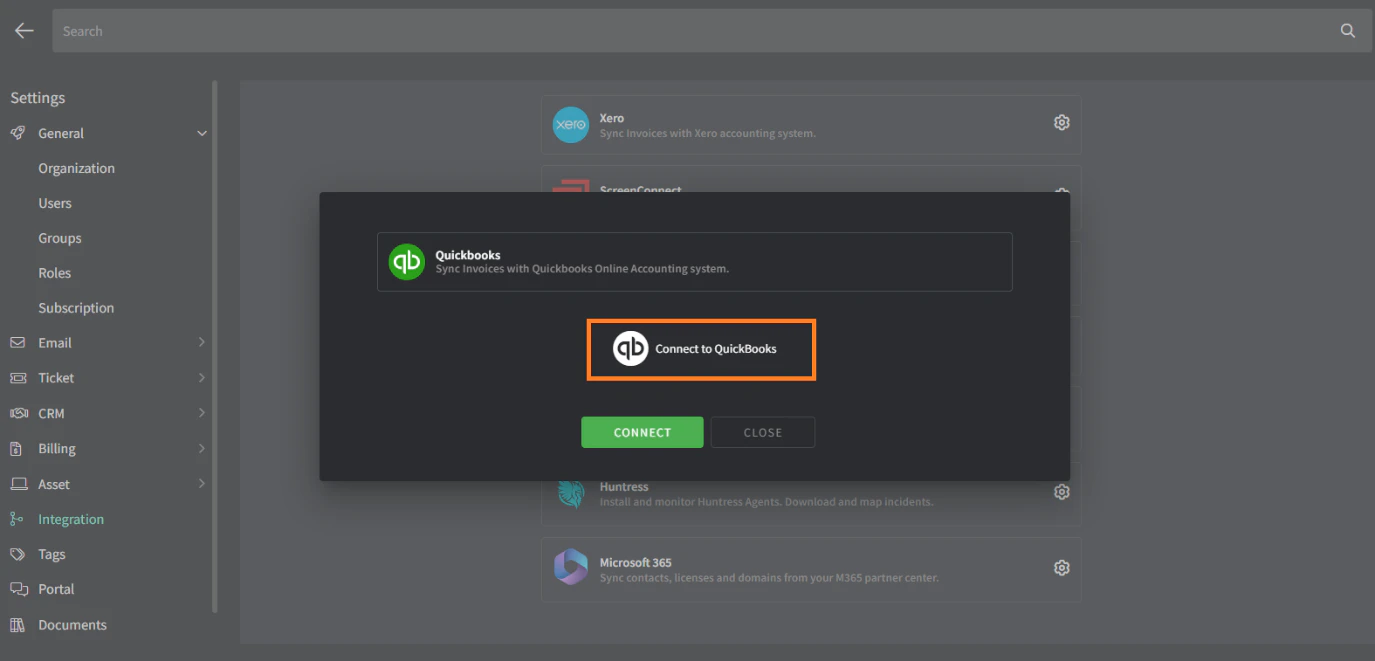Click the Huntress integration title
Screen dimensions: 1375x661
click(x=624, y=486)
